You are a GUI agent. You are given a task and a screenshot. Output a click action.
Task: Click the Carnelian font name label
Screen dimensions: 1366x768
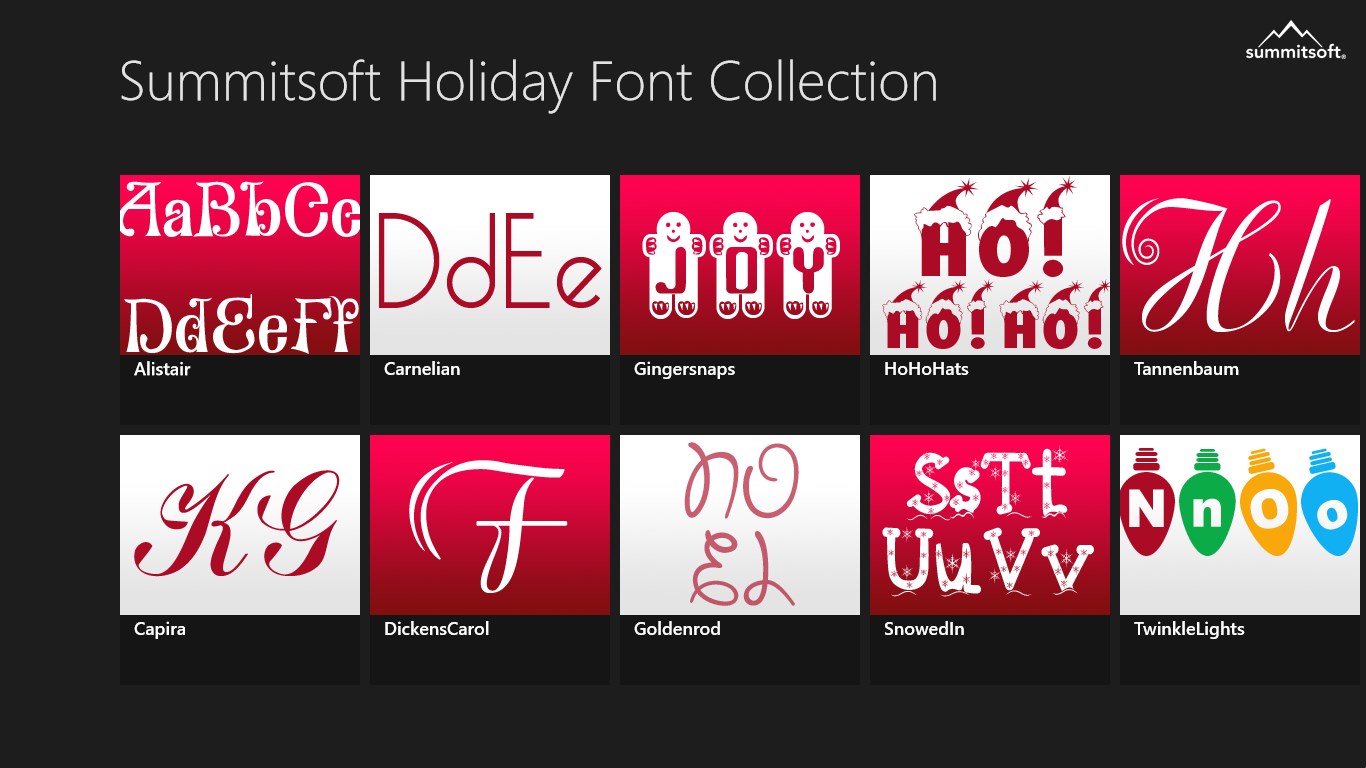[422, 369]
